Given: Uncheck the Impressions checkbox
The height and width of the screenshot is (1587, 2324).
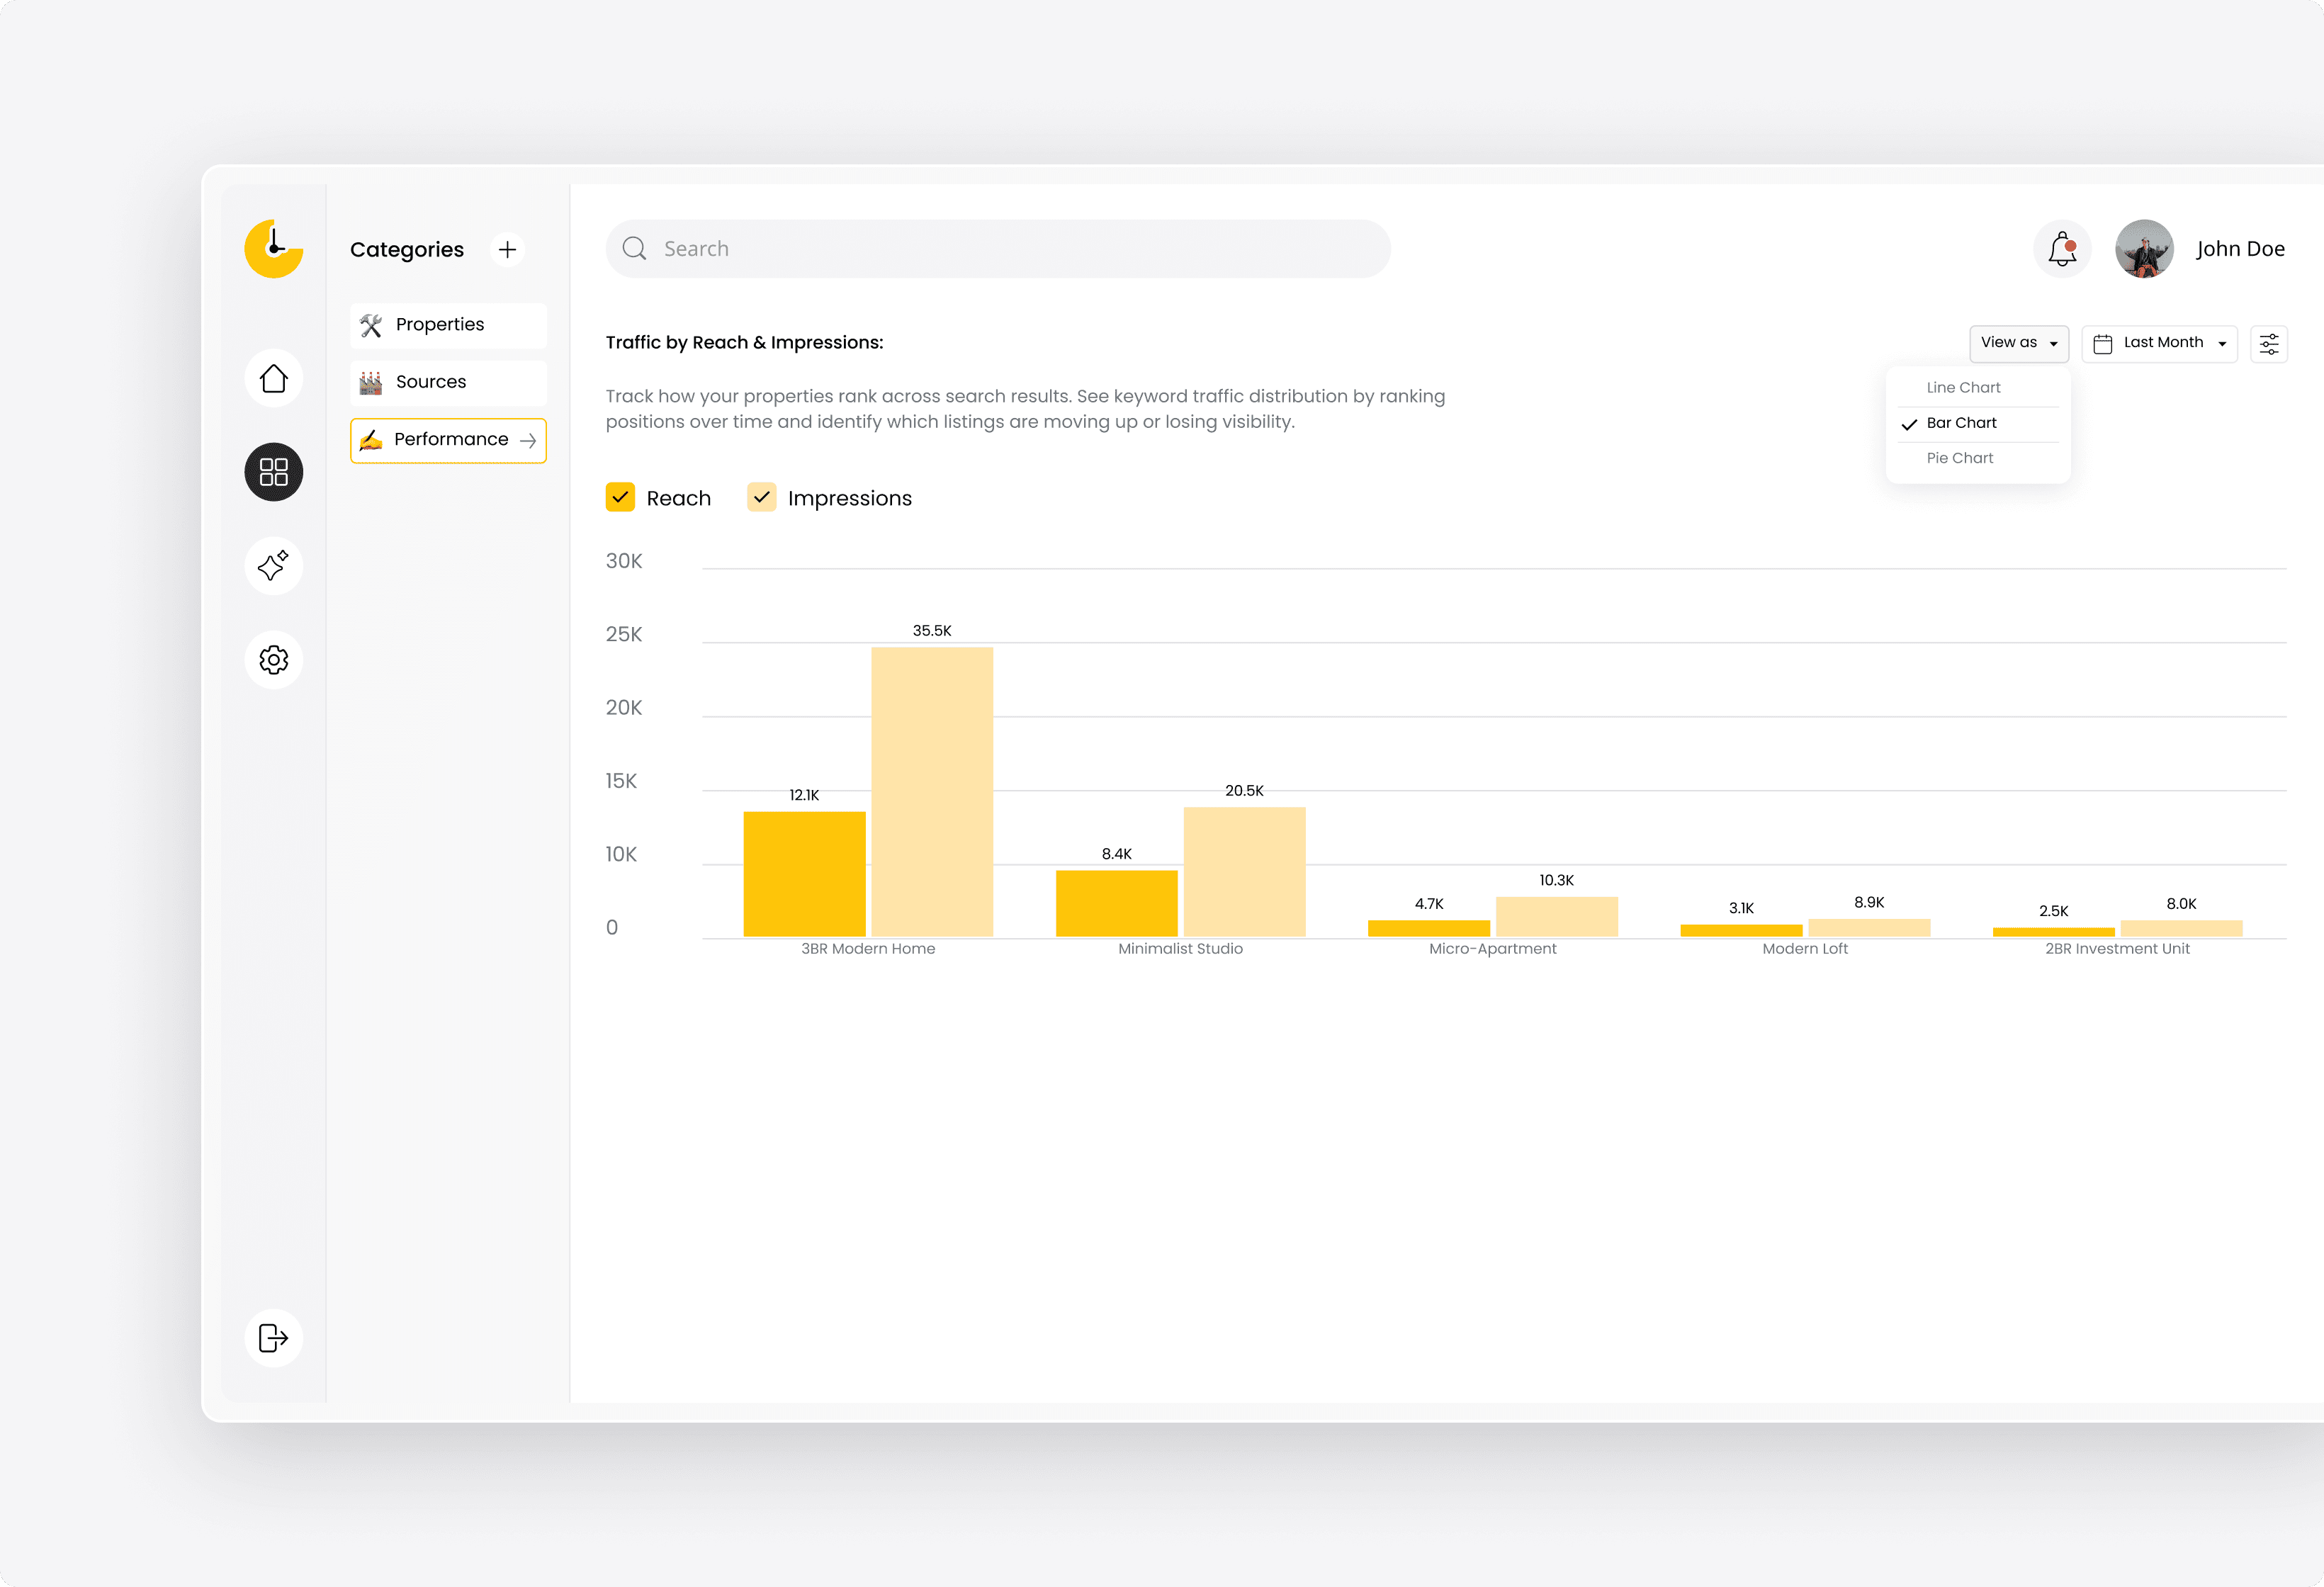Looking at the screenshot, I should [x=761, y=497].
